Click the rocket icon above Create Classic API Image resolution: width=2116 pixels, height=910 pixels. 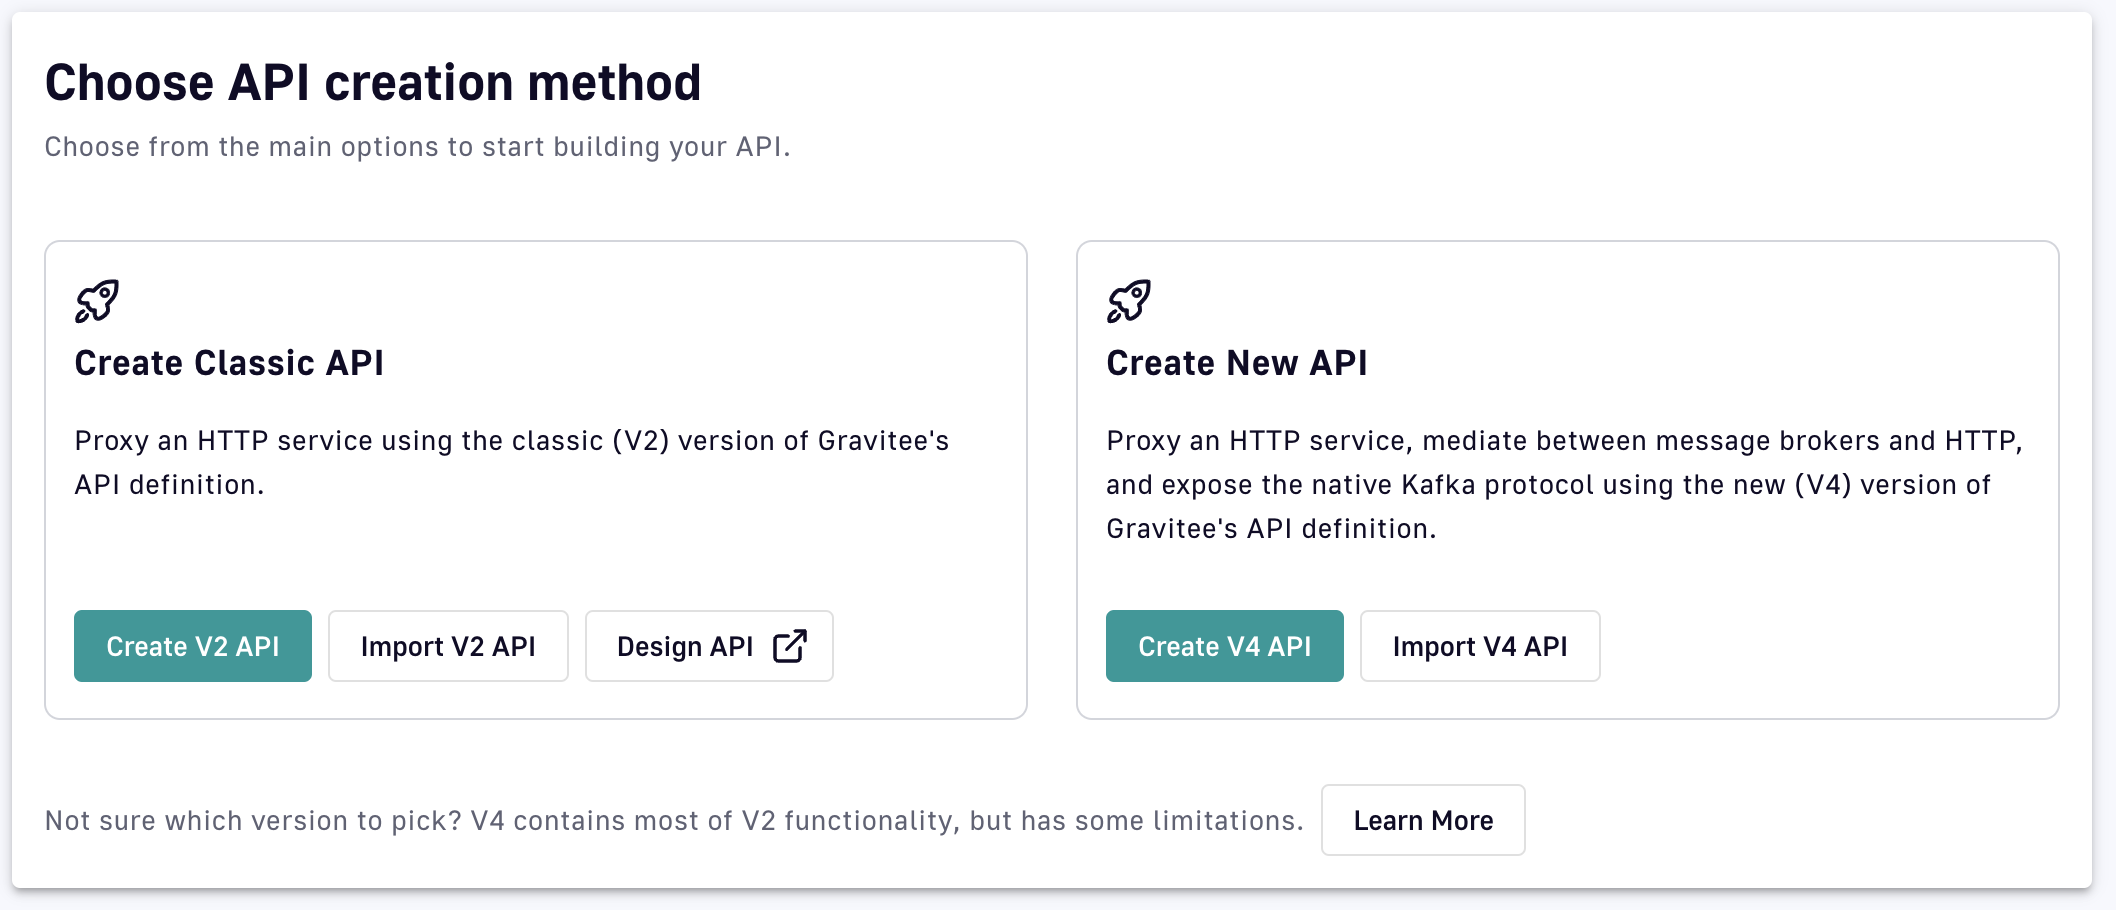coord(97,301)
